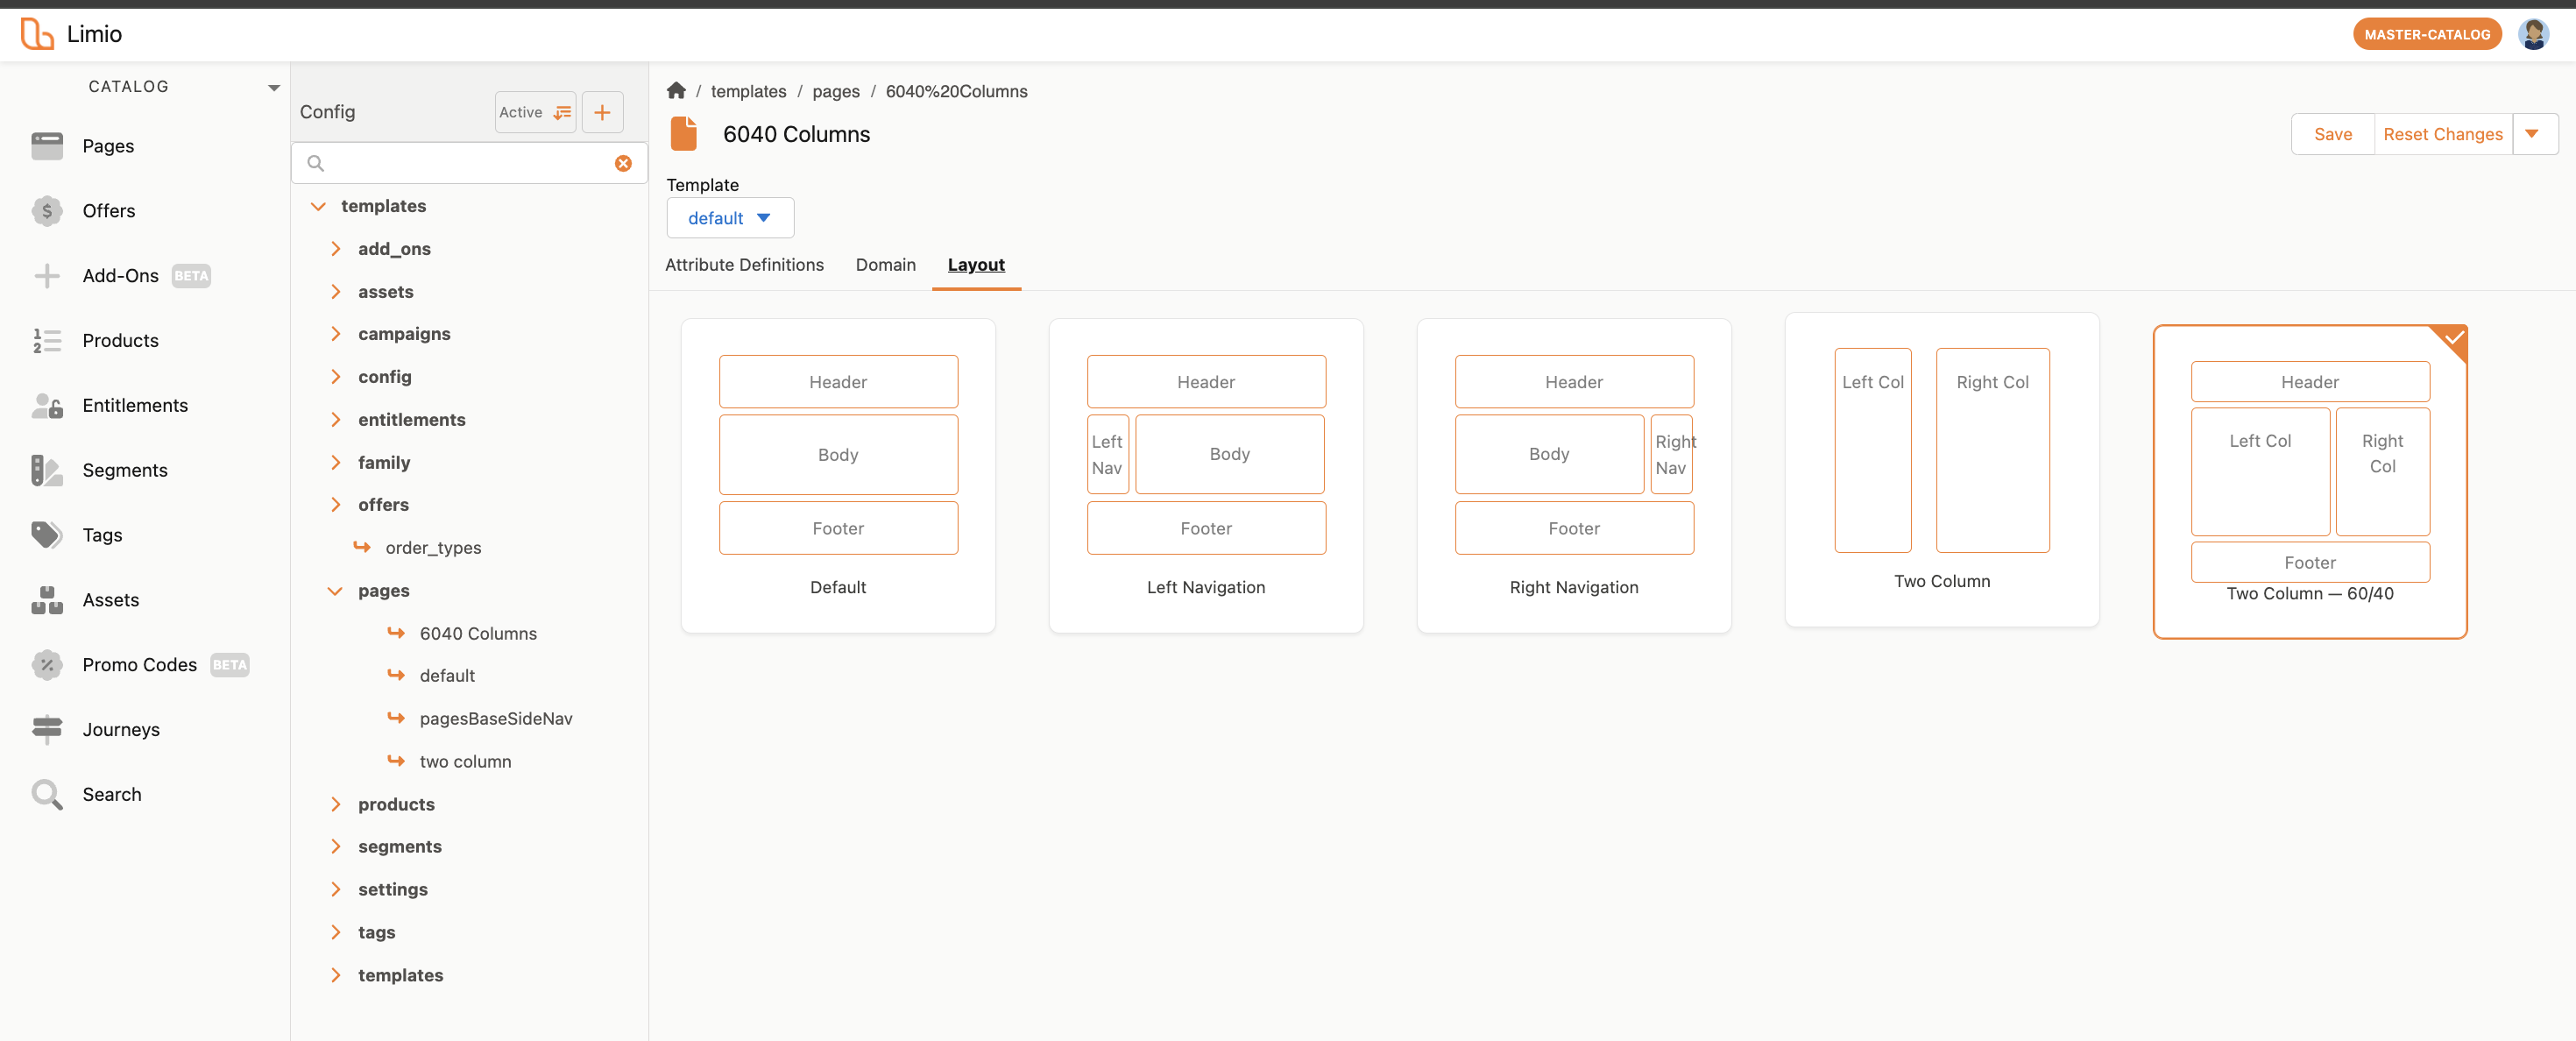Click the Search magnifier sidebar icon
2576x1041 pixels.
tap(47, 795)
